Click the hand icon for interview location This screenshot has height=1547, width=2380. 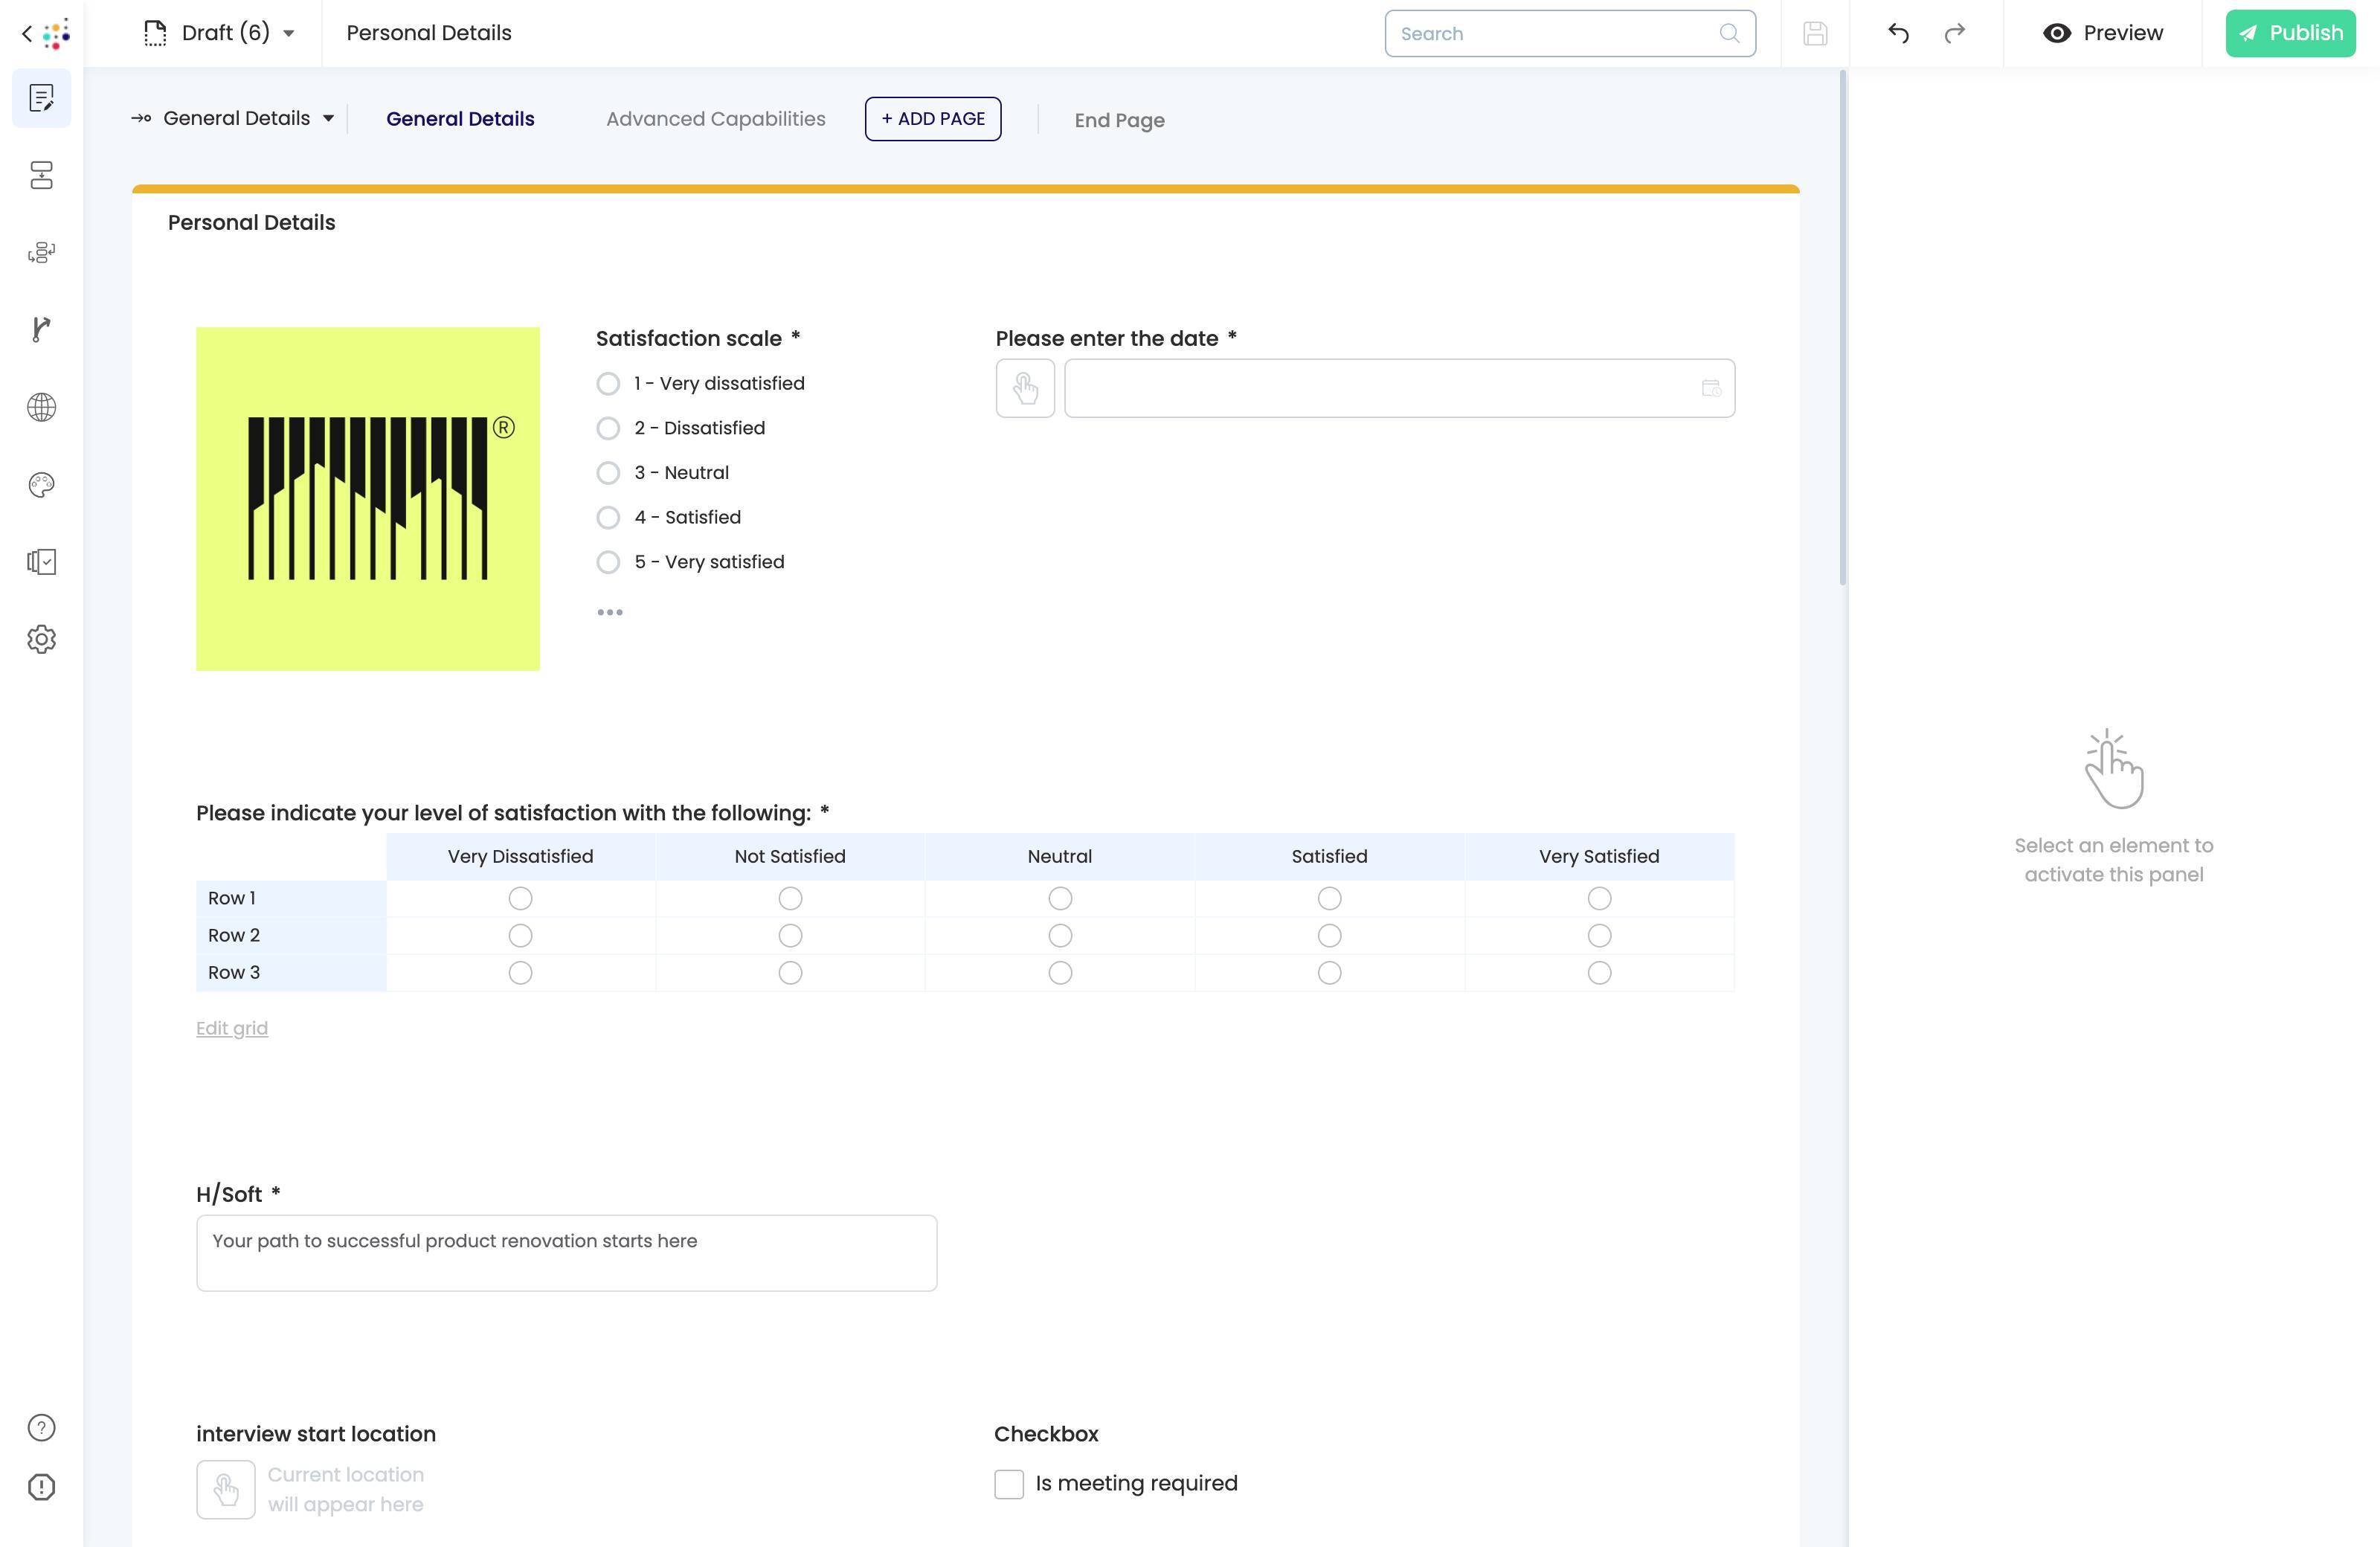(x=226, y=1489)
